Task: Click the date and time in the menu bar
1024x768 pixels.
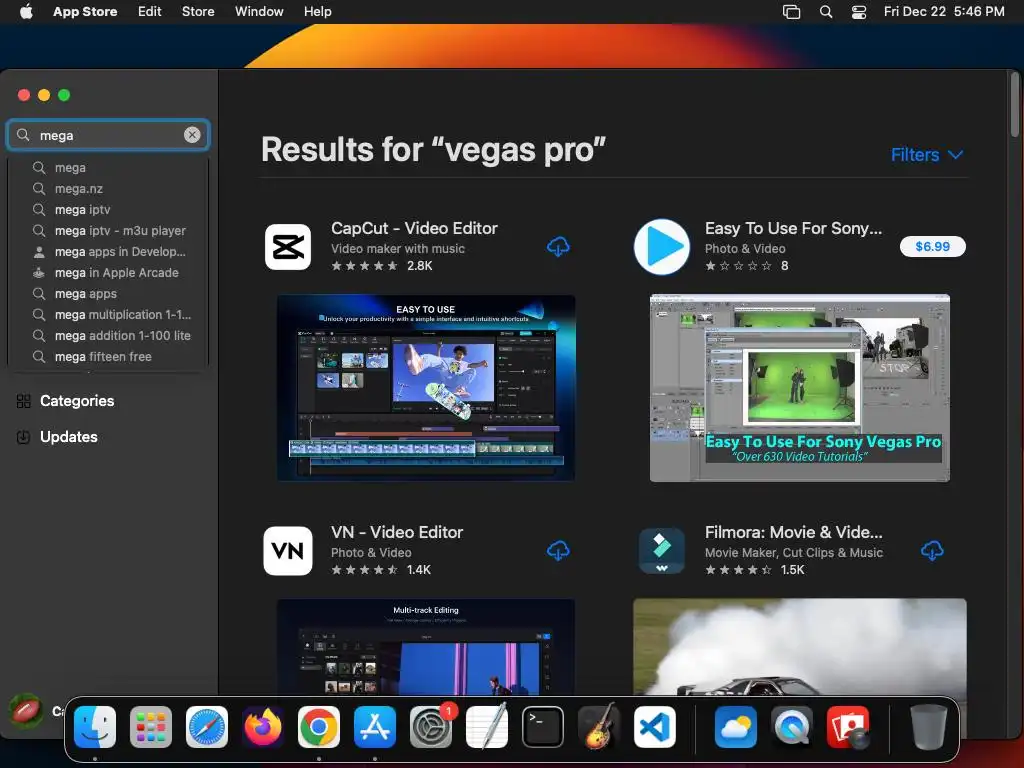Action: click(944, 11)
